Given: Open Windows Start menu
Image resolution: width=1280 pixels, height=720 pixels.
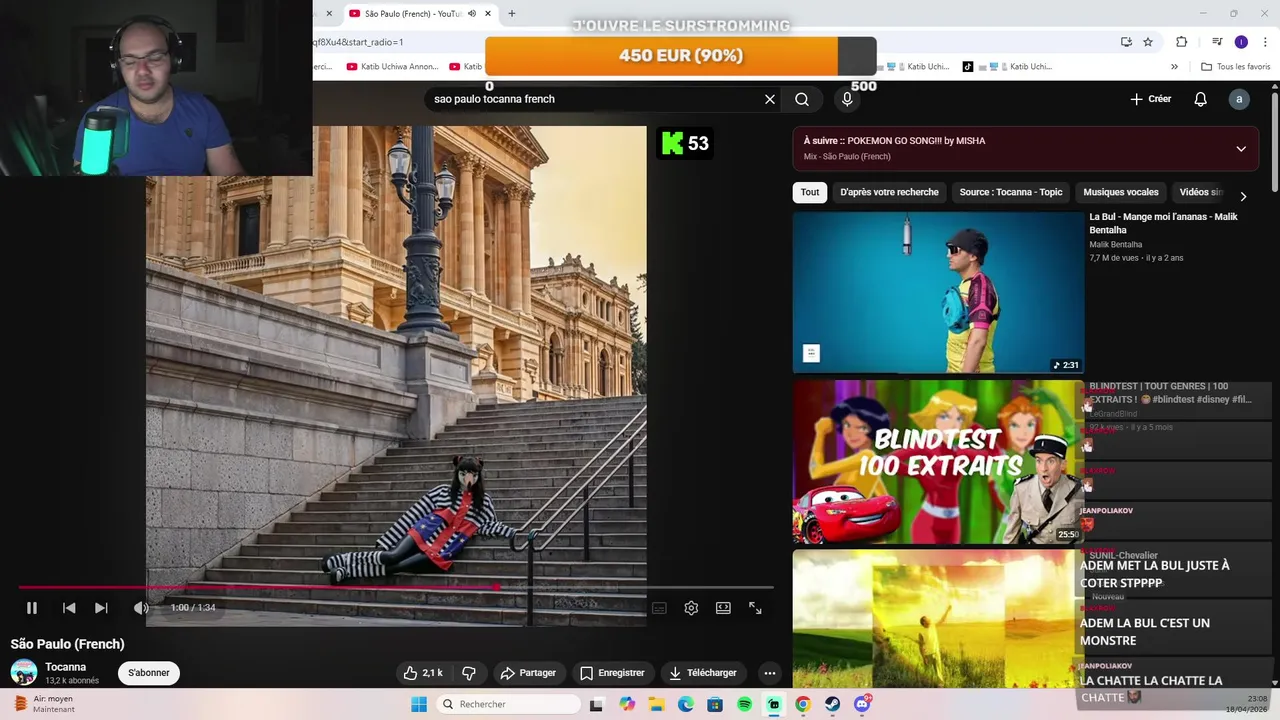Looking at the screenshot, I should pos(419,704).
